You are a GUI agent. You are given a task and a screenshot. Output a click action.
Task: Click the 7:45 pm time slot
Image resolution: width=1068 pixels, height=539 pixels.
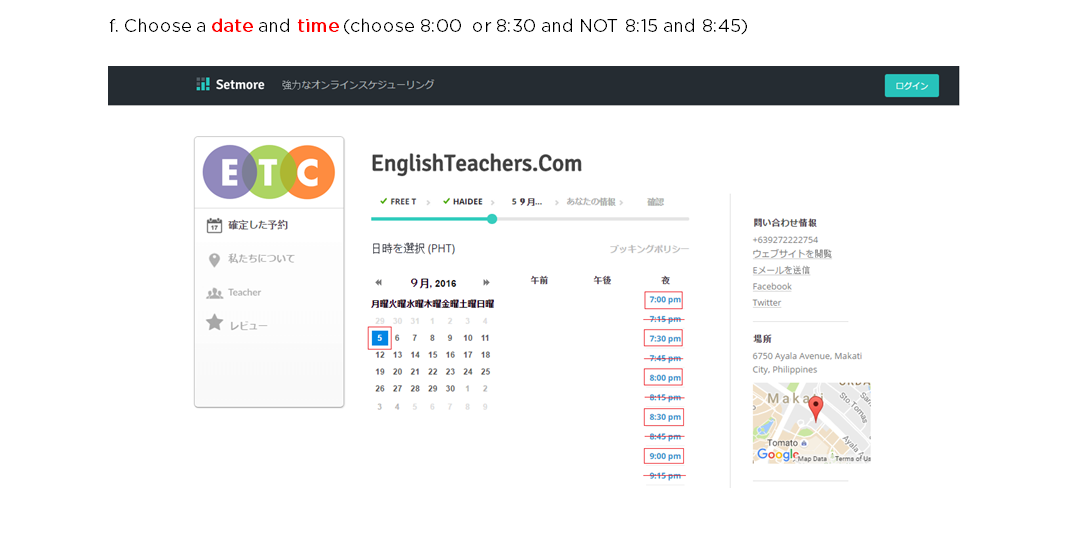click(665, 358)
